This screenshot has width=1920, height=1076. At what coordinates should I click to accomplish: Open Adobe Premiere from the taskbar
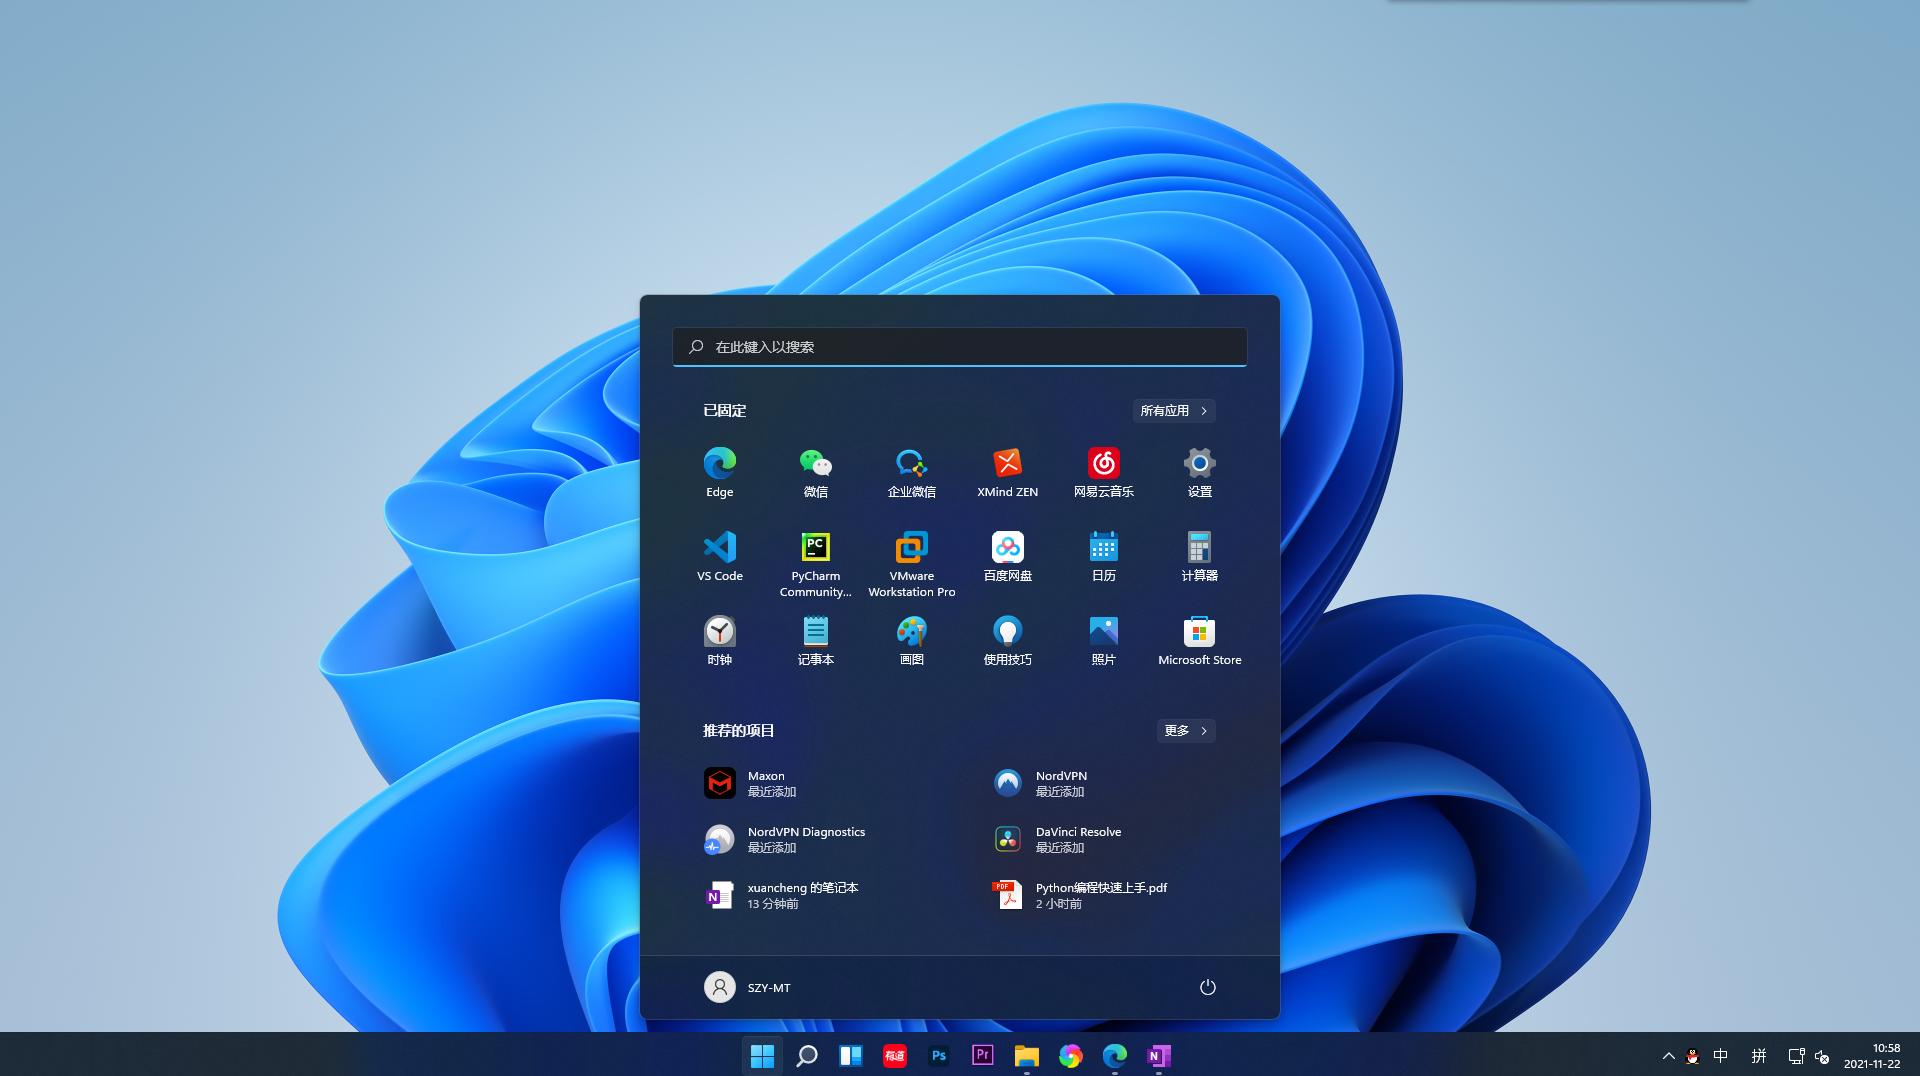tap(982, 1055)
